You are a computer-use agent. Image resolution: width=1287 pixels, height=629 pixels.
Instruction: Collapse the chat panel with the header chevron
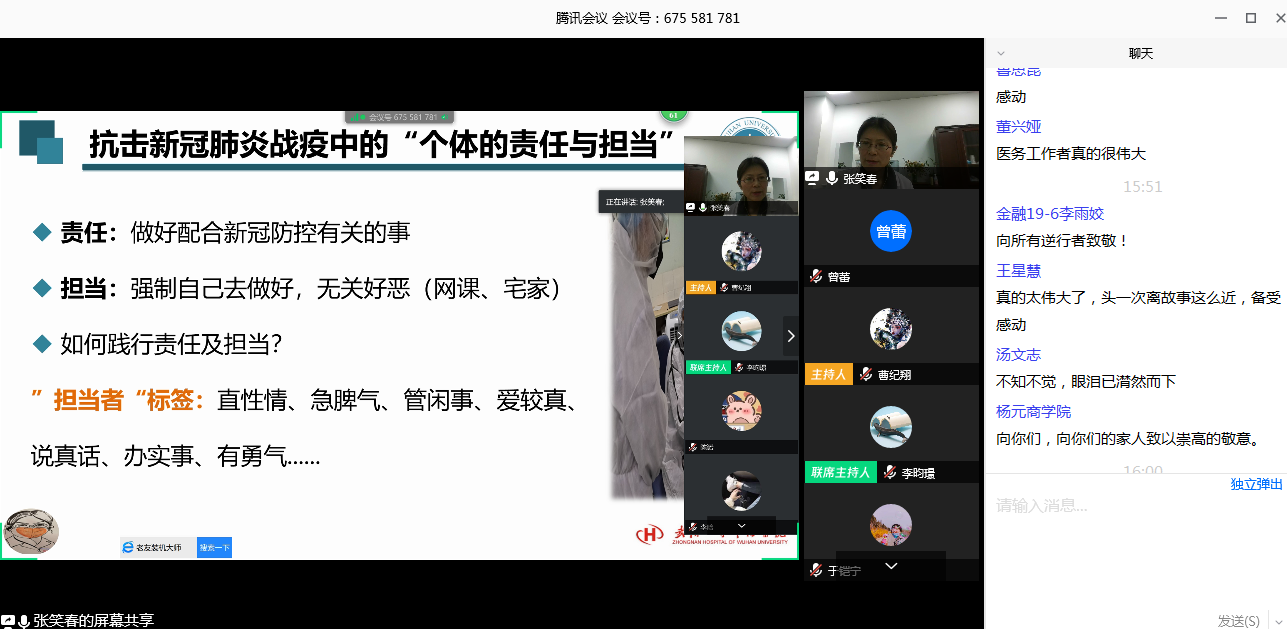pyautogui.click(x=1001, y=54)
